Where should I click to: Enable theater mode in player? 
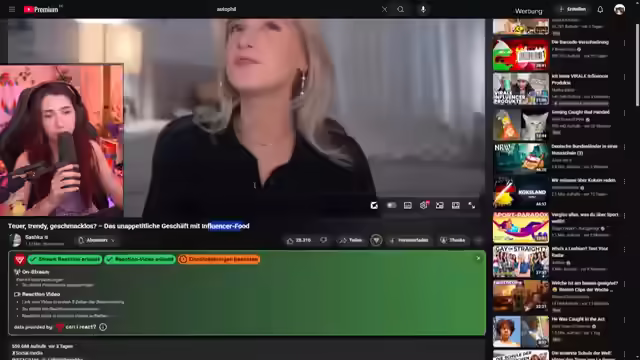pos(456,205)
